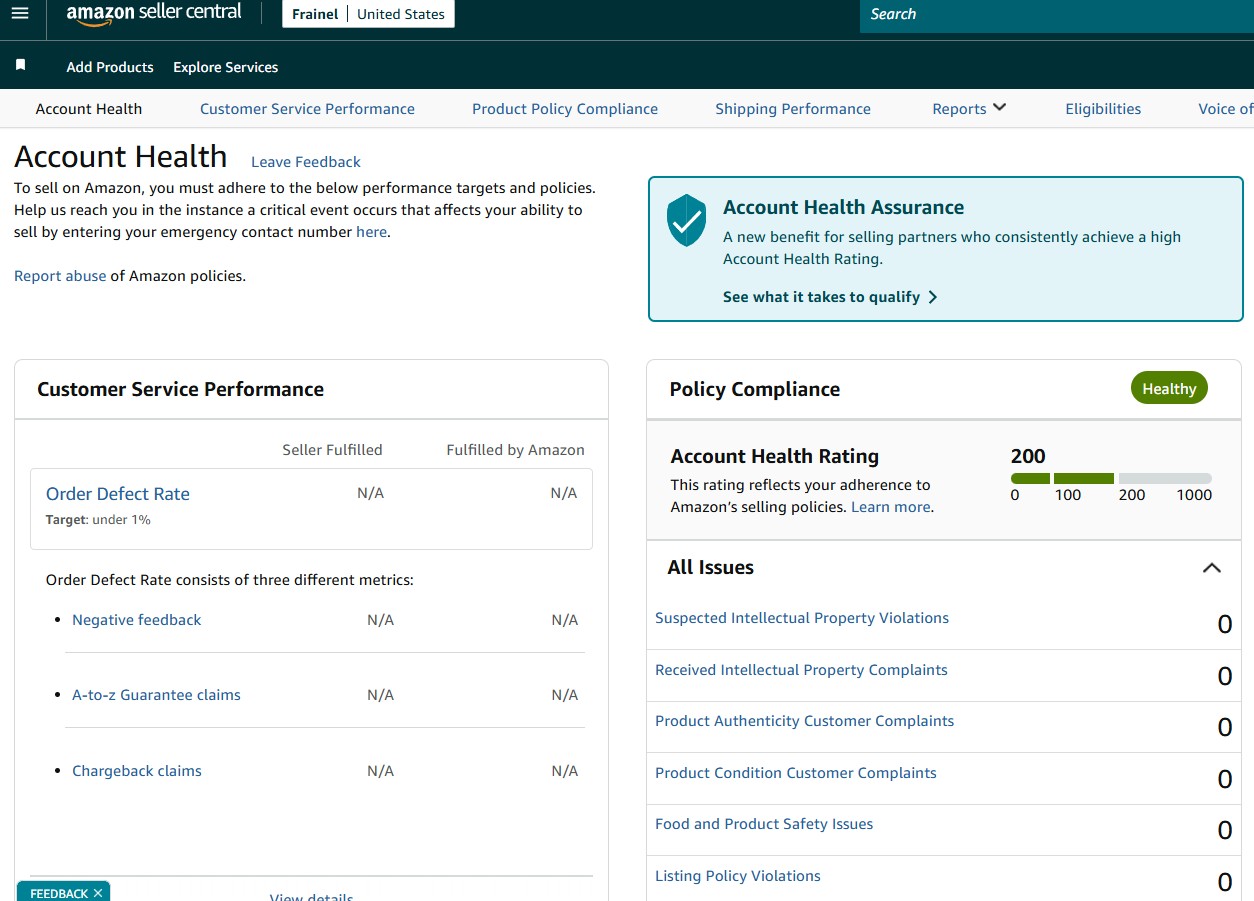Go to Add Products

click(x=110, y=67)
